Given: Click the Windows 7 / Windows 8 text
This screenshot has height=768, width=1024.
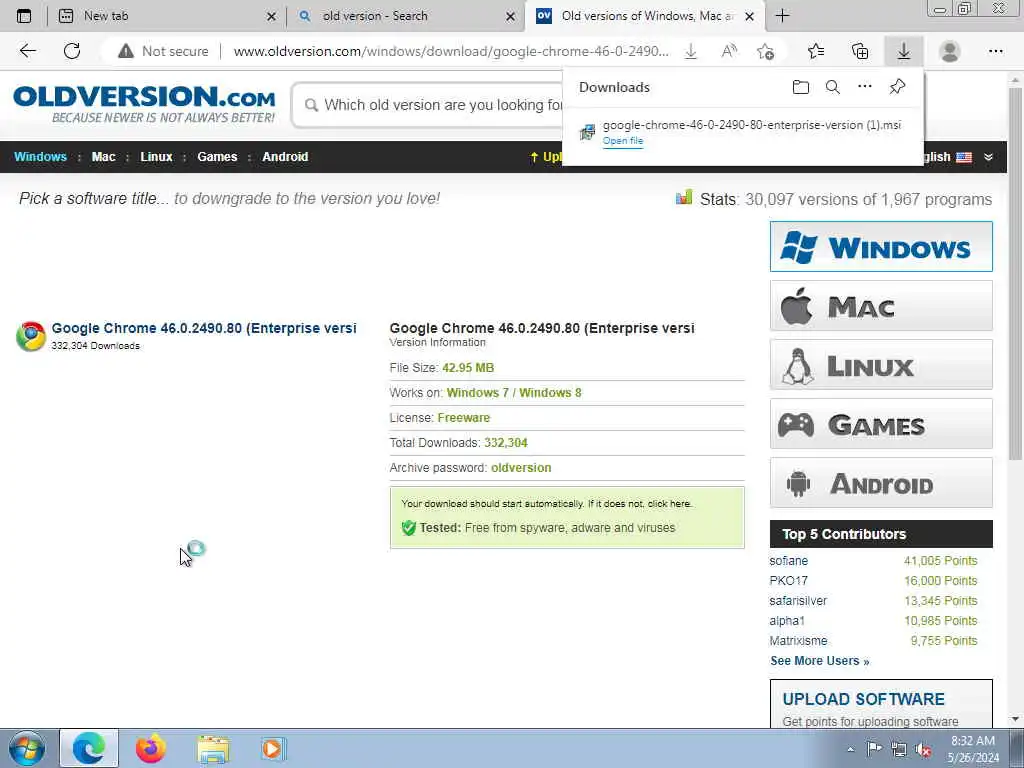Looking at the screenshot, I should point(514,392).
